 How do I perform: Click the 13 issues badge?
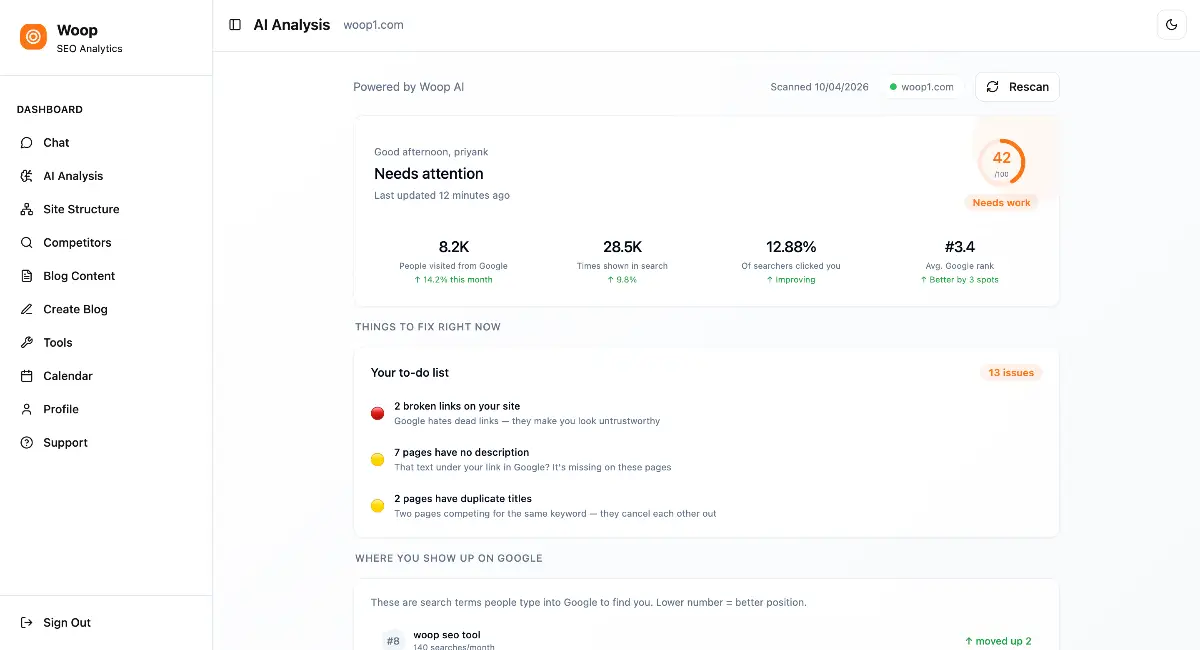[x=1011, y=373]
